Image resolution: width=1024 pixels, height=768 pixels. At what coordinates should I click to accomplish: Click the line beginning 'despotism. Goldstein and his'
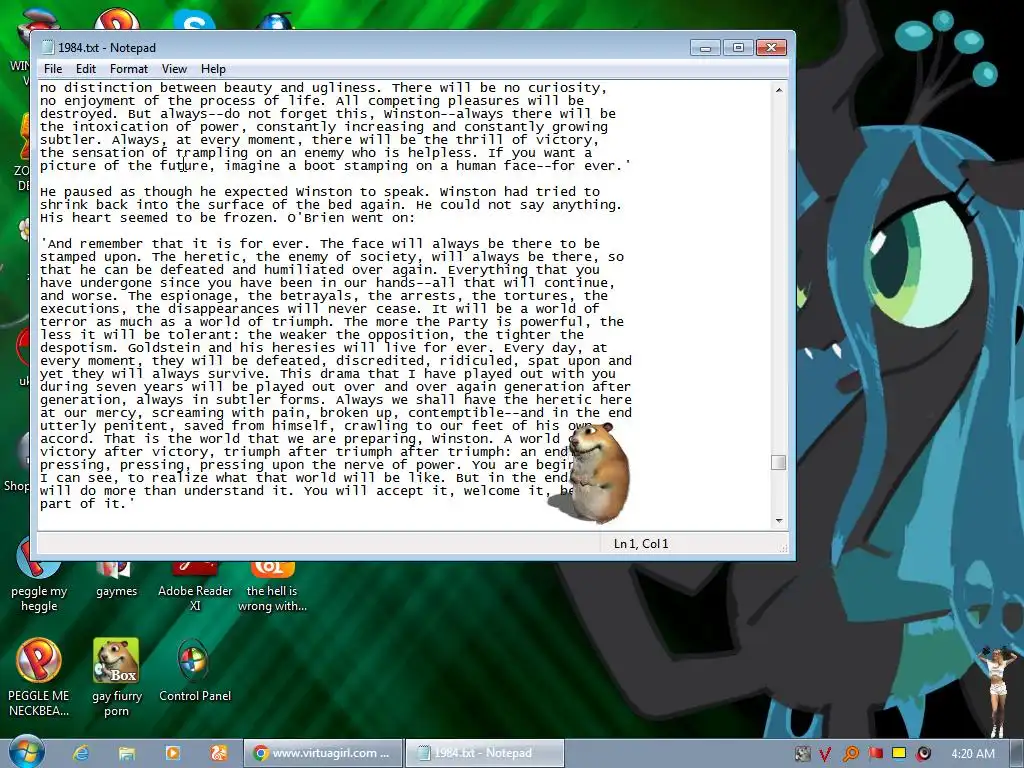tap(323, 347)
